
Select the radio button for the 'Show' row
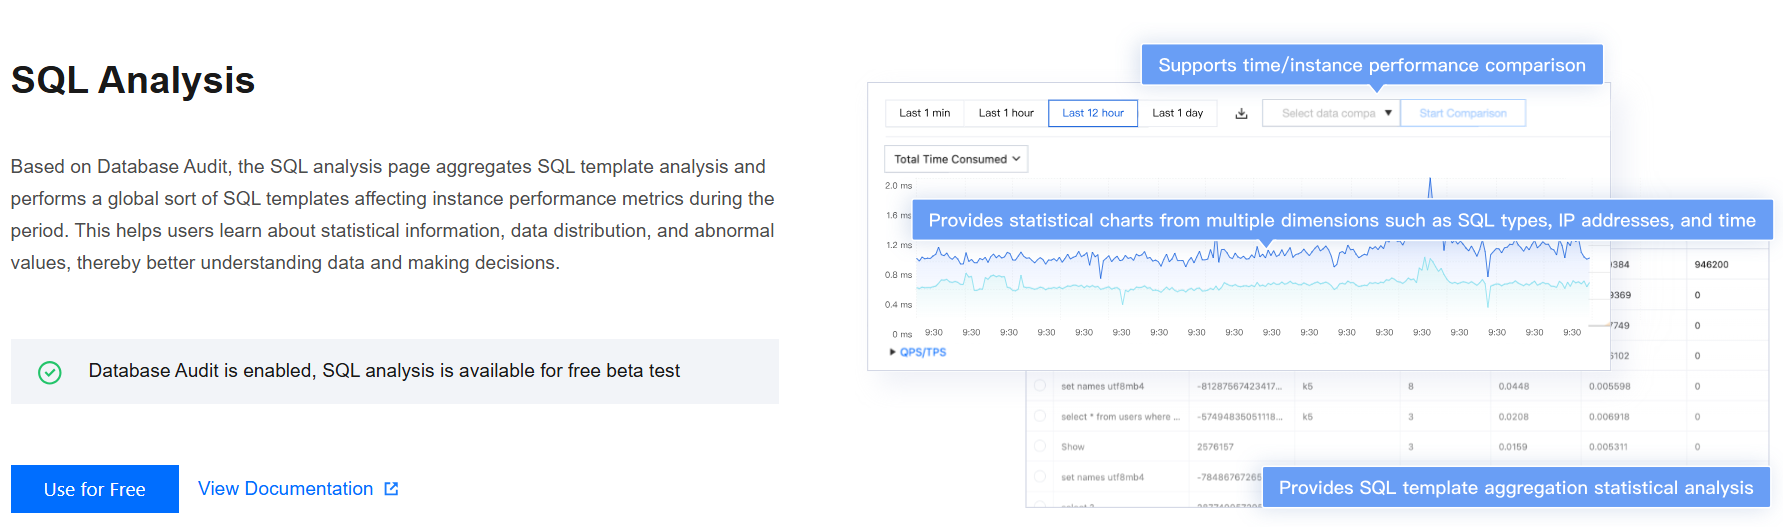click(1040, 446)
